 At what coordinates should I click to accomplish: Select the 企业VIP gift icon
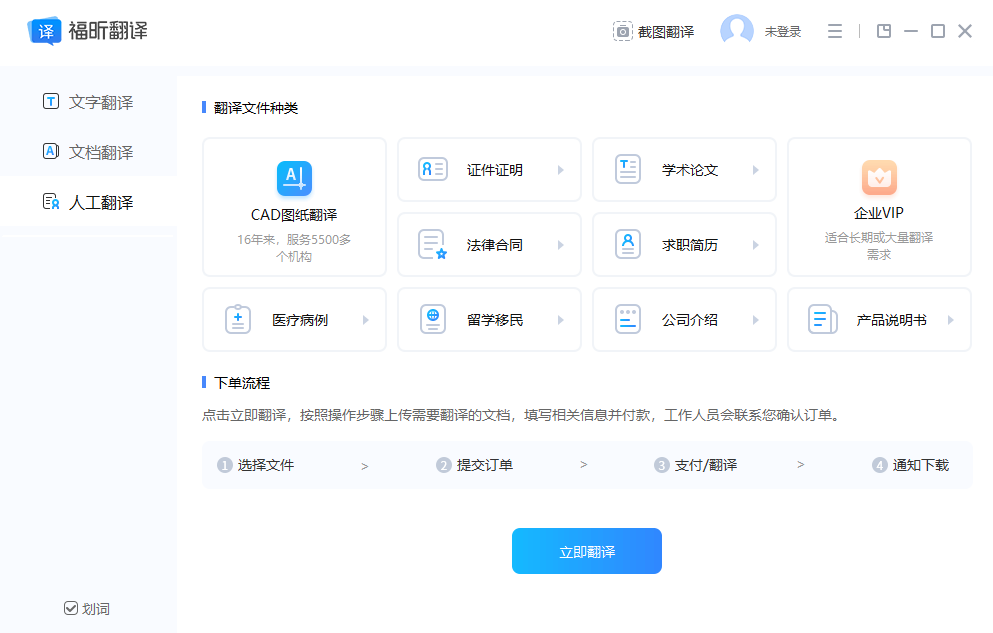tap(878, 177)
